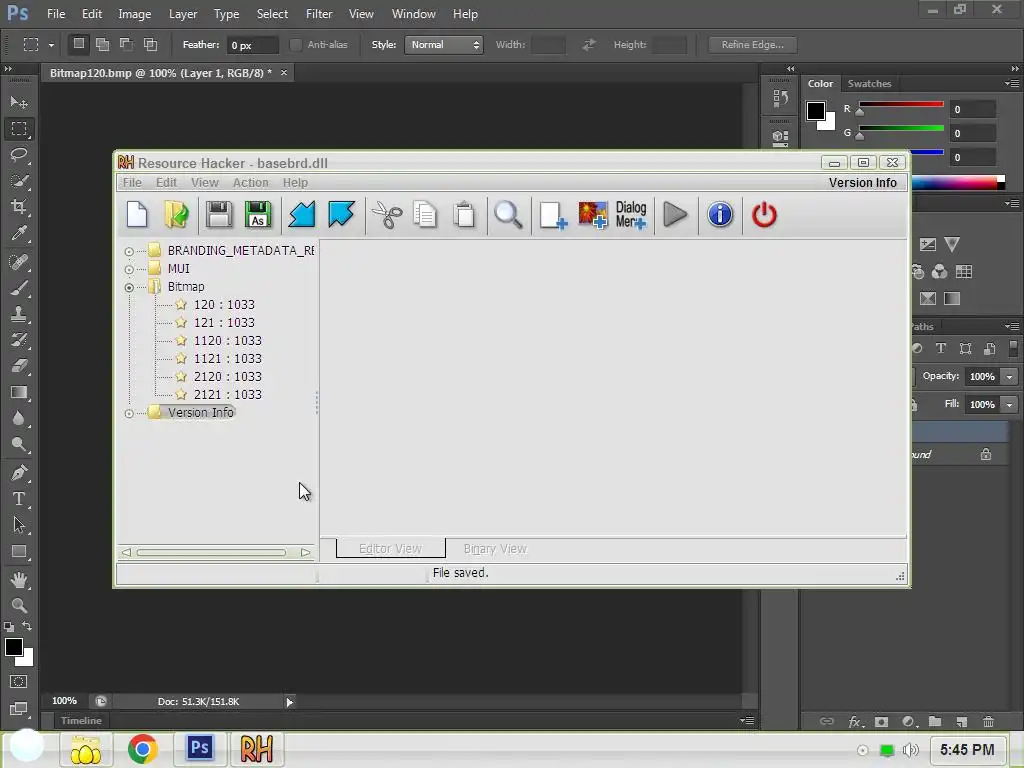Select Photoshop's Pen tool
Image resolution: width=1024 pixels, height=768 pixels.
(x=19, y=473)
